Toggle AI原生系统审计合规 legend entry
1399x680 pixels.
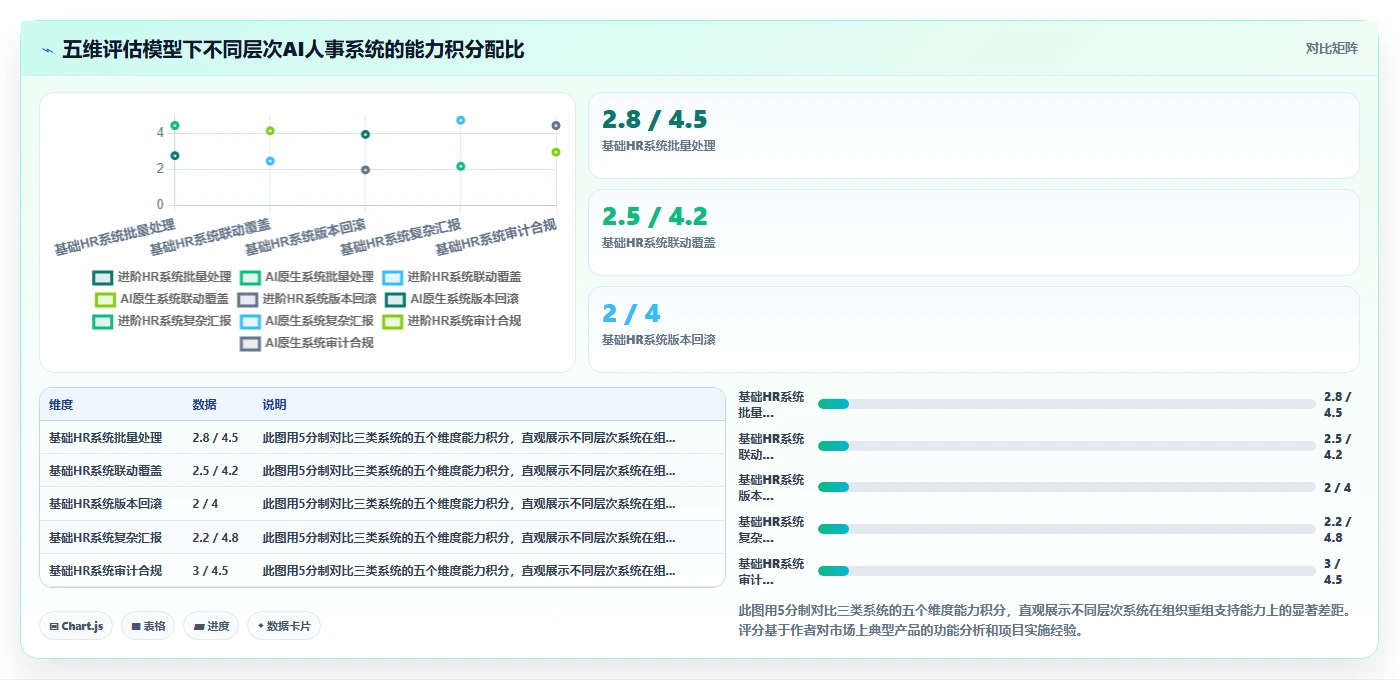tap(307, 343)
